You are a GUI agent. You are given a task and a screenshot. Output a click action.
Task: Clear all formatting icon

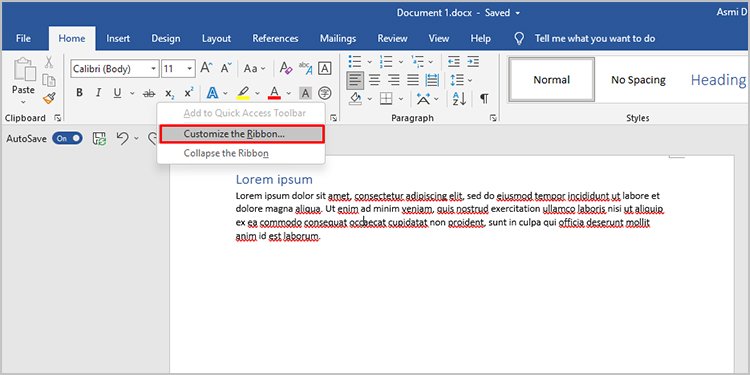pos(286,68)
